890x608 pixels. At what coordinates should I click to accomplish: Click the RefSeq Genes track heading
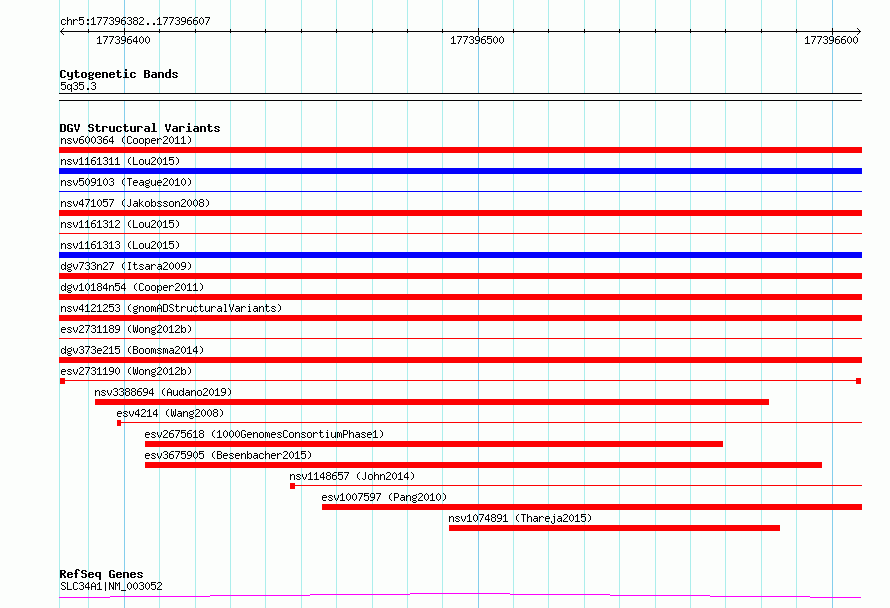point(101,574)
